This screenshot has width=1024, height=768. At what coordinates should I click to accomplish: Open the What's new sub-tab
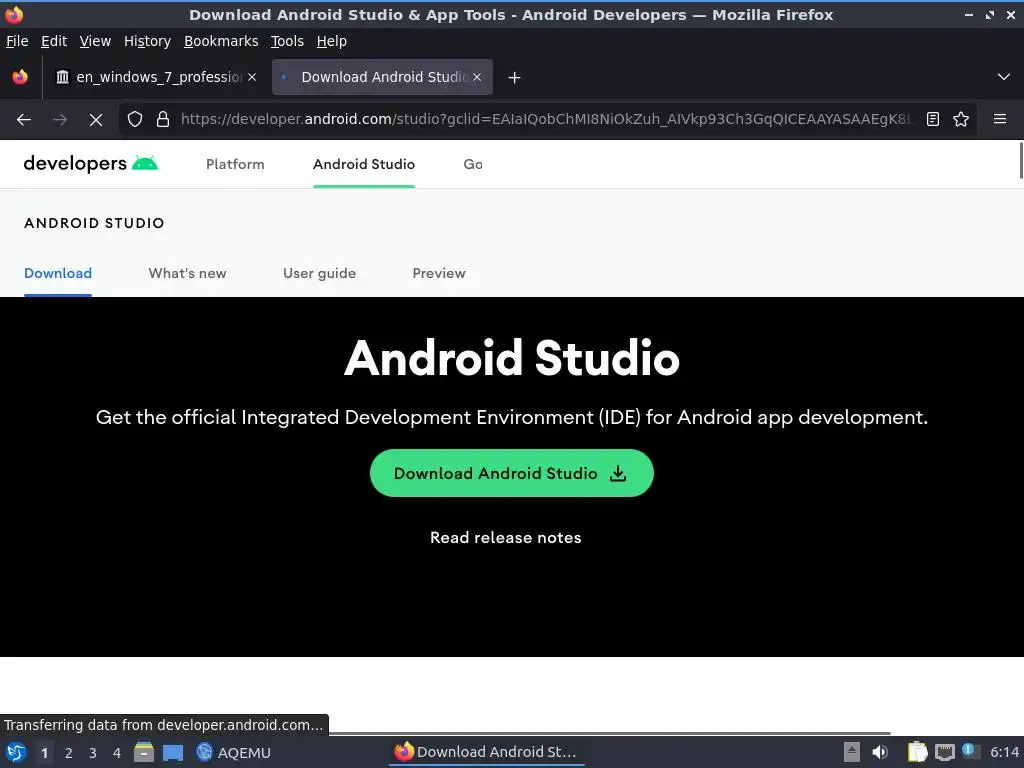[187, 274]
